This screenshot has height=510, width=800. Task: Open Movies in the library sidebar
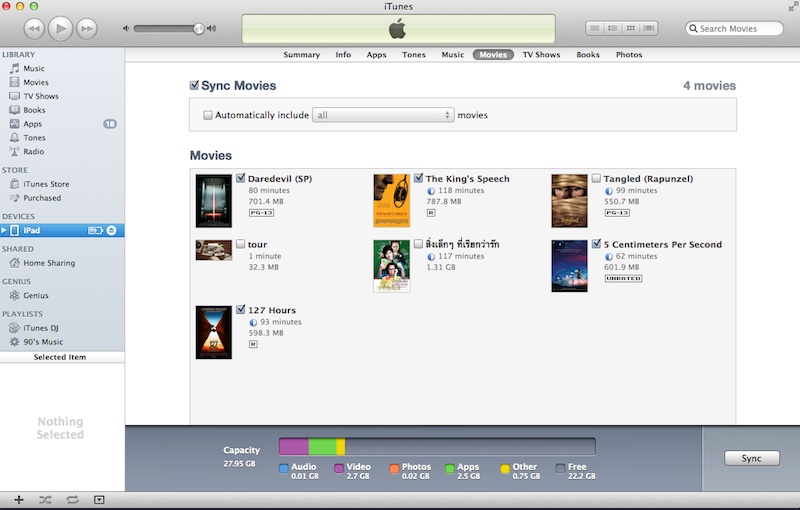[x=36, y=82]
